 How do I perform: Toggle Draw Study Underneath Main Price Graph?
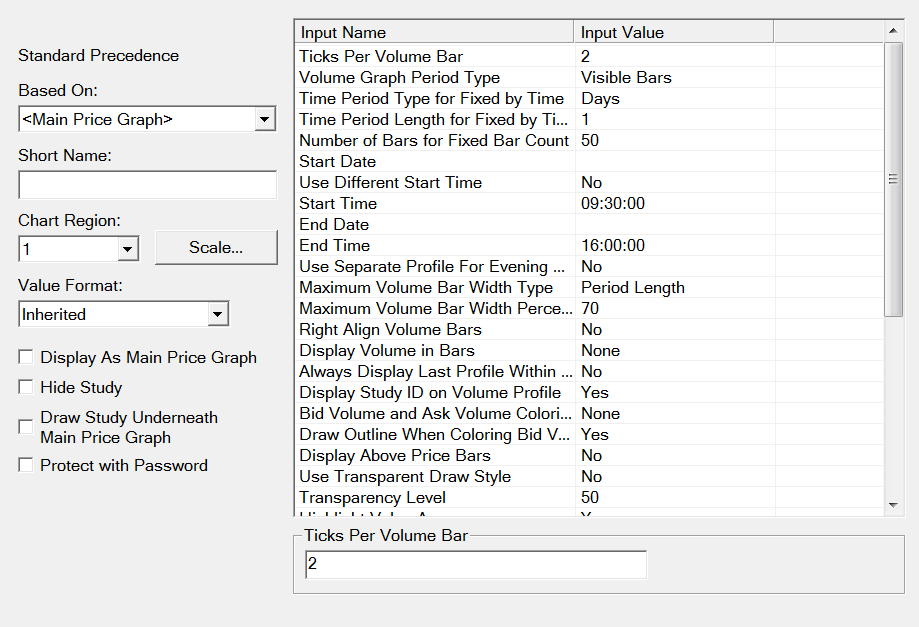point(26,427)
